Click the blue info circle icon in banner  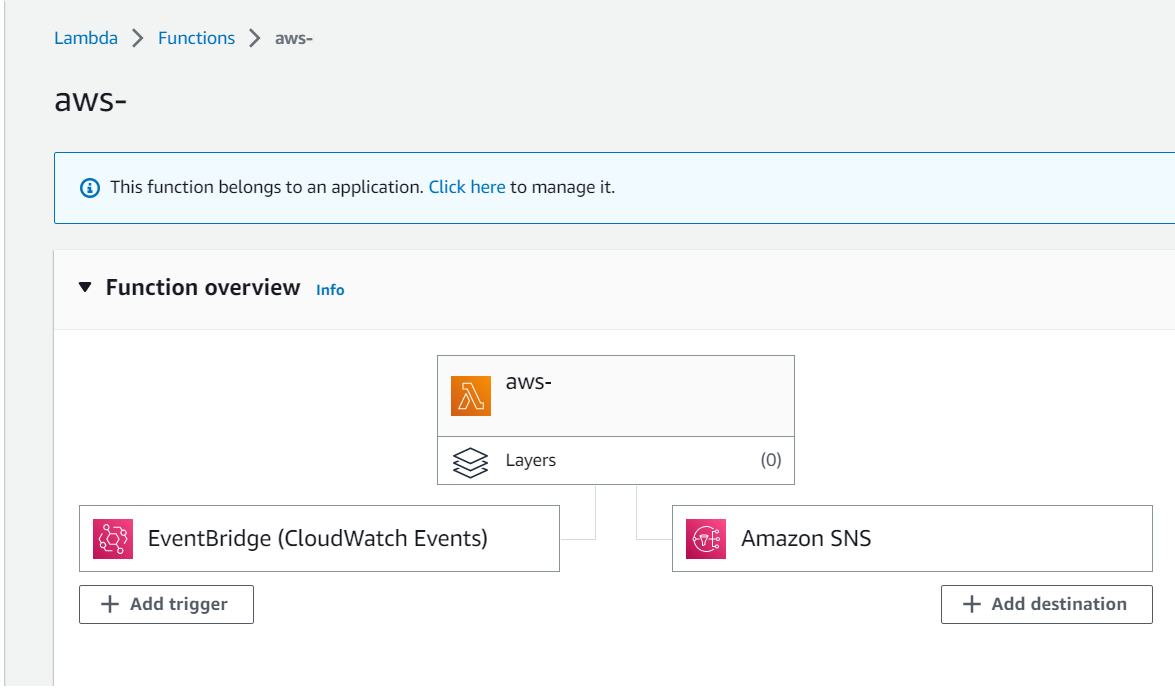[90, 188]
